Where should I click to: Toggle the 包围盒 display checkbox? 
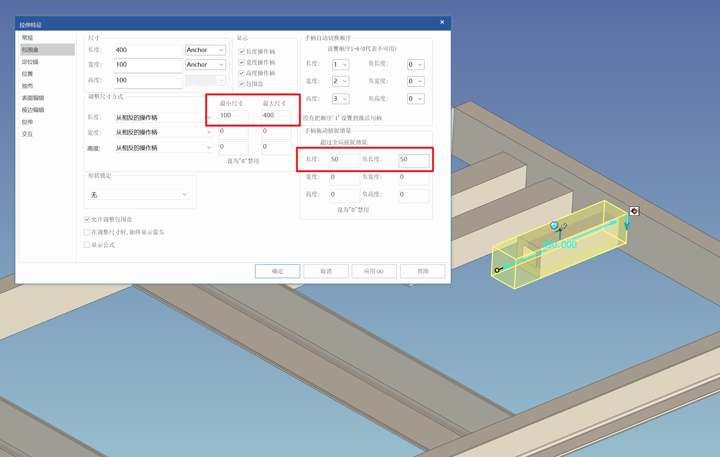[241, 84]
